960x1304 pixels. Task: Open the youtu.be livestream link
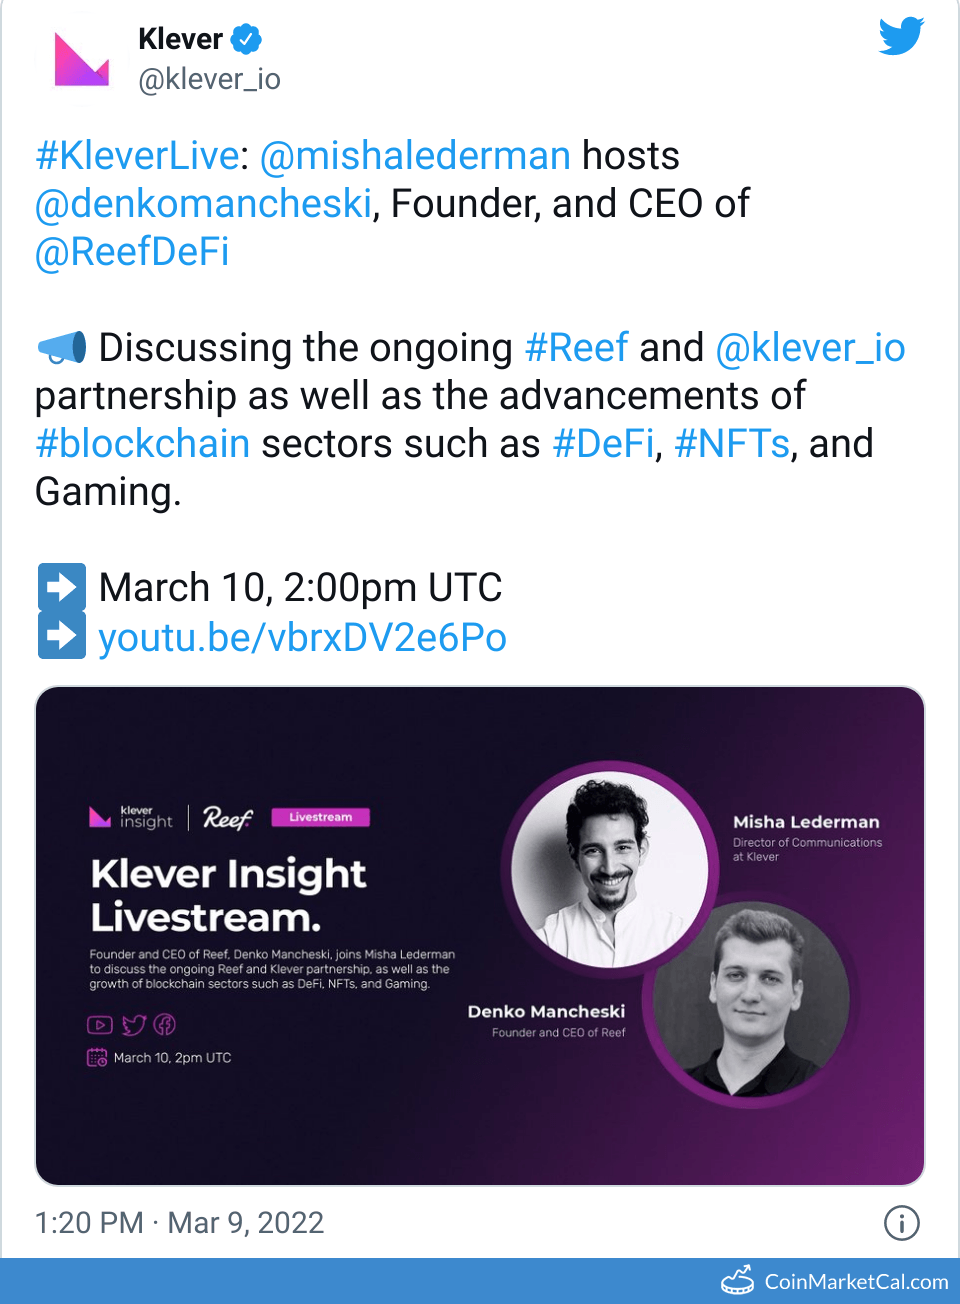[302, 637]
